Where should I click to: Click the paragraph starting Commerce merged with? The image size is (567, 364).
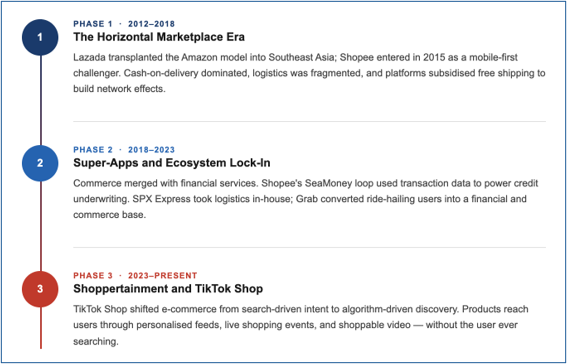(306, 199)
